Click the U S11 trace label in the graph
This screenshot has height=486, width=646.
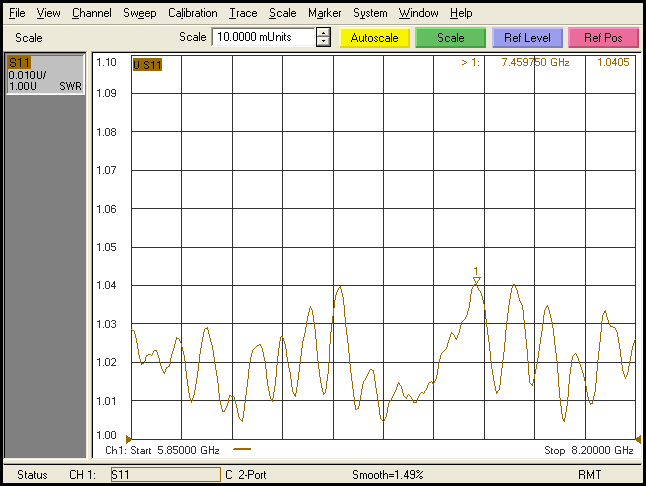pyautogui.click(x=147, y=65)
